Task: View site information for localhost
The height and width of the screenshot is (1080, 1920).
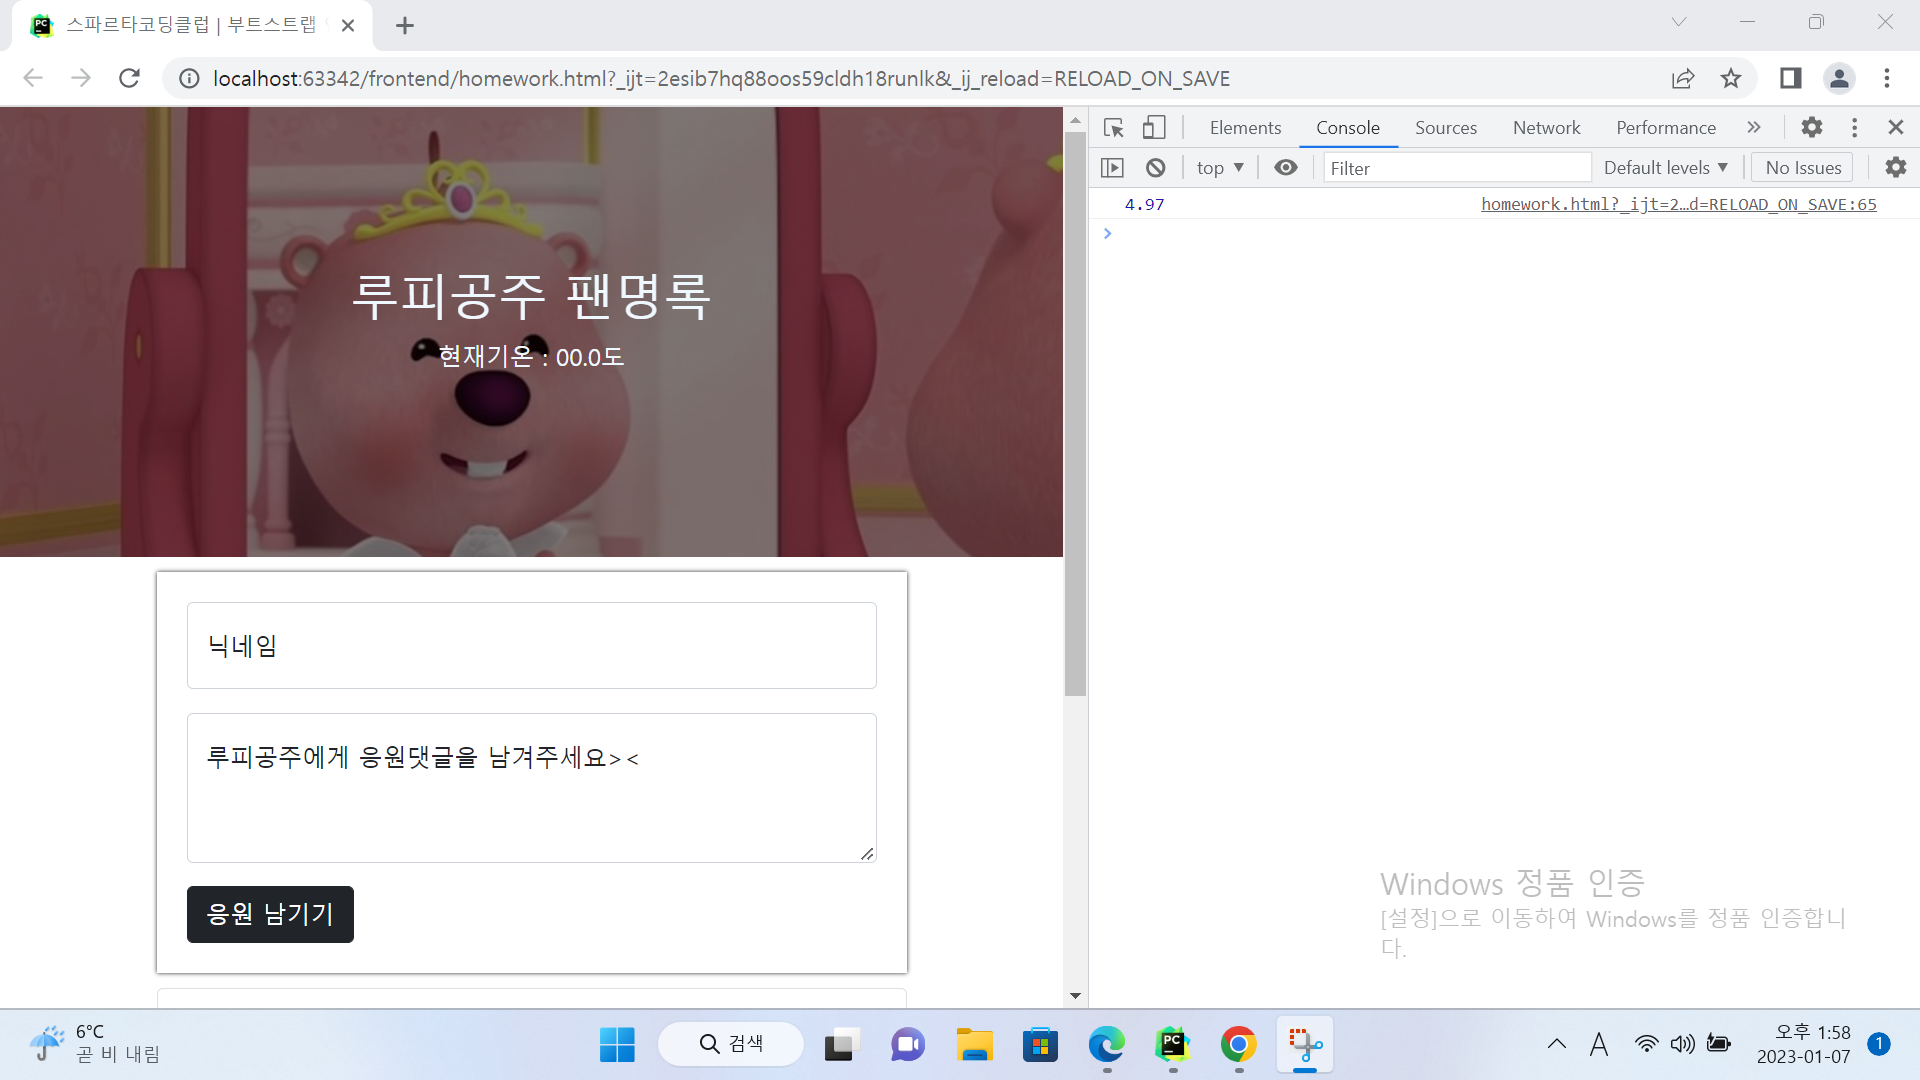Action: (x=189, y=78)
